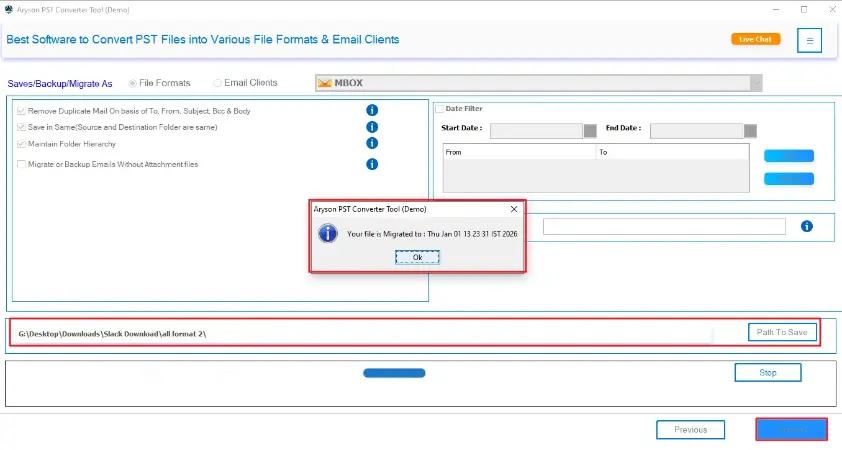This screenshot has width=842, height=450.
Task: Select the File Formats radio button
Action: pos(132,83)
